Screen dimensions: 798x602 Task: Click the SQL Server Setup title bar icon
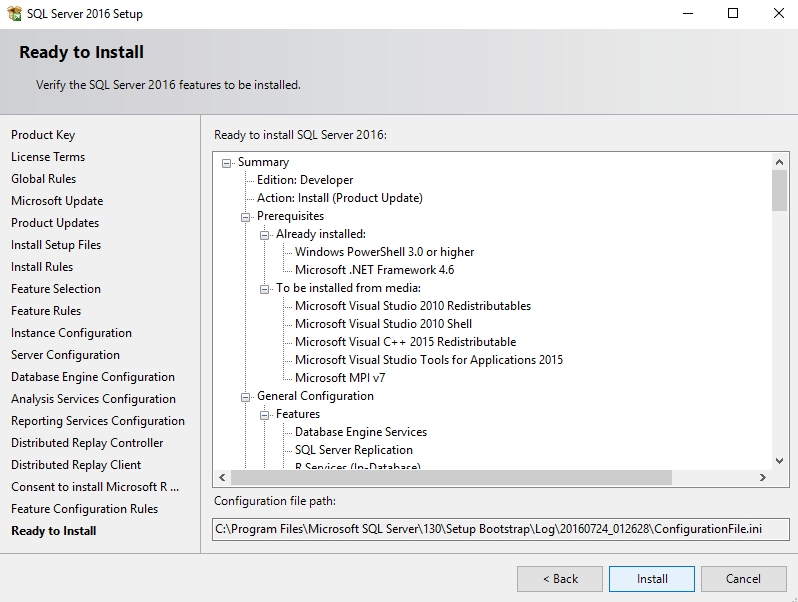pyautogui.click(x=14, y=14)
